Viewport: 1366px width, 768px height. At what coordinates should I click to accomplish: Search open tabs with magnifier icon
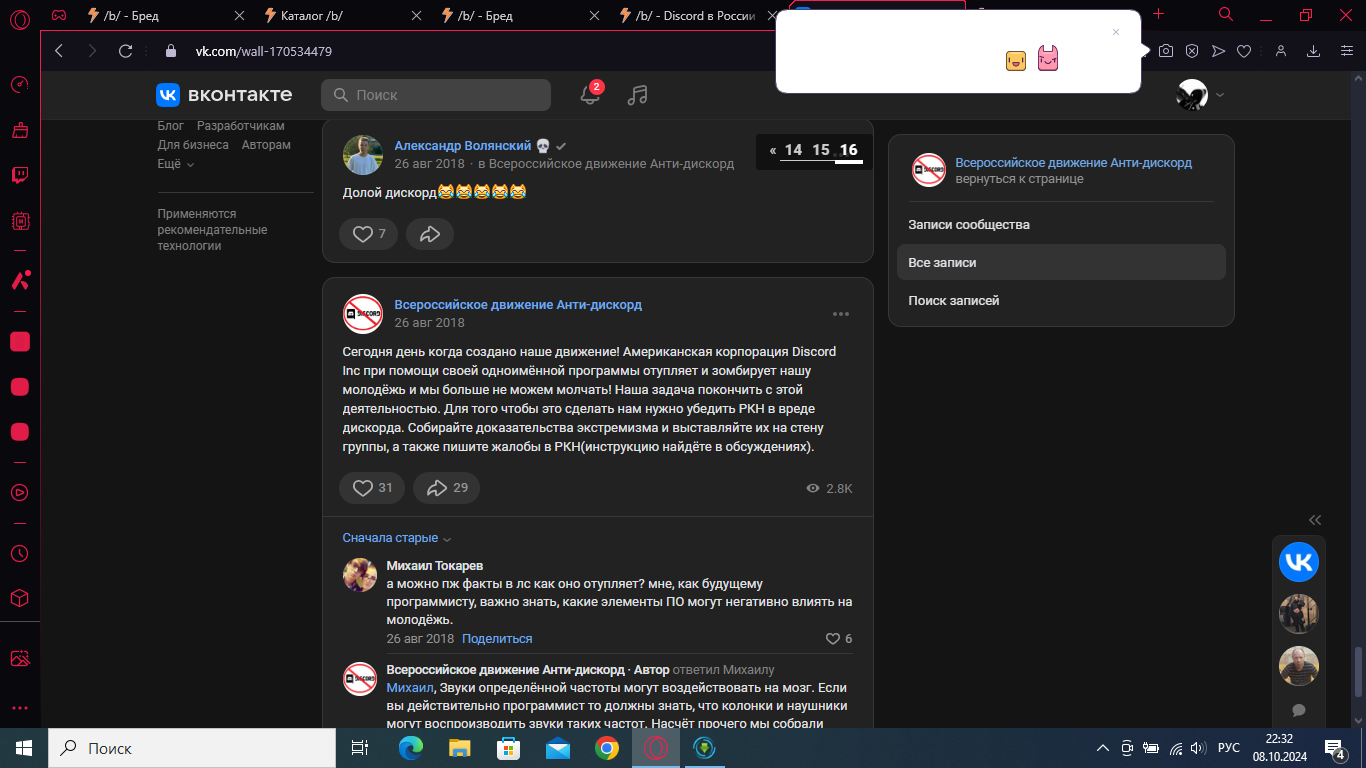click(1226, 14)
